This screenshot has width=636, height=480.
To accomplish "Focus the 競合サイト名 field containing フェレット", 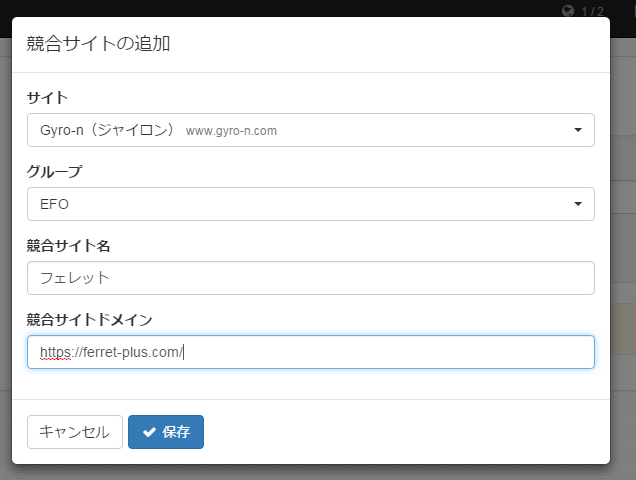I will tap(311, 278).
